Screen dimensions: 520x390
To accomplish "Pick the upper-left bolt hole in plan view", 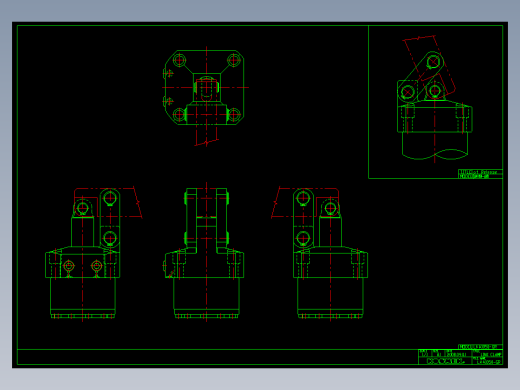I will [x=179, y=61].
